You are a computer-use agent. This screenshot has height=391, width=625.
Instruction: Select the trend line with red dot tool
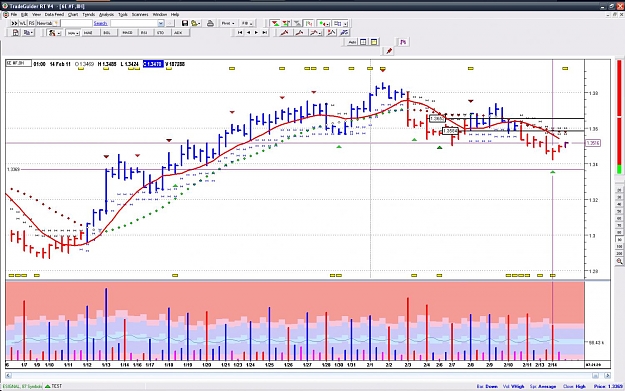(331, 33)
